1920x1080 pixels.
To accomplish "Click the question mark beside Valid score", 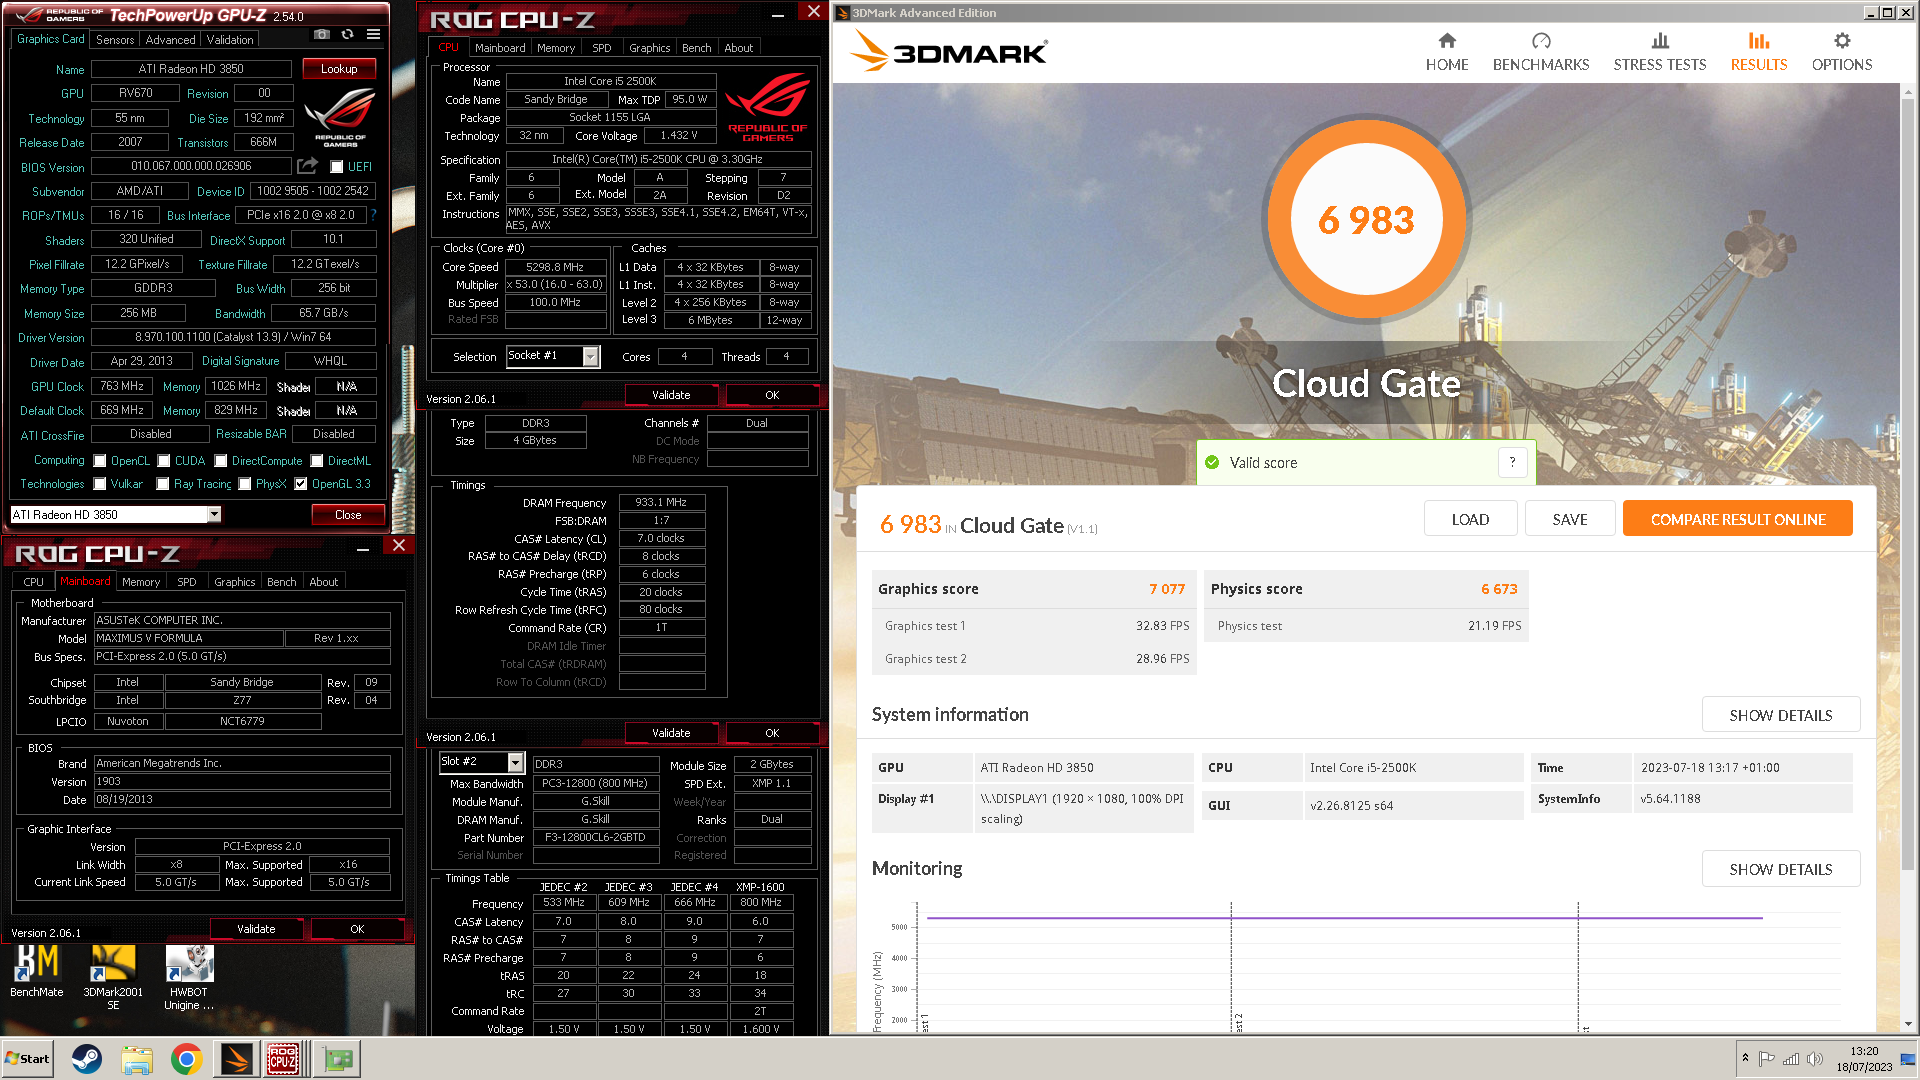I will coord(1512,462).
